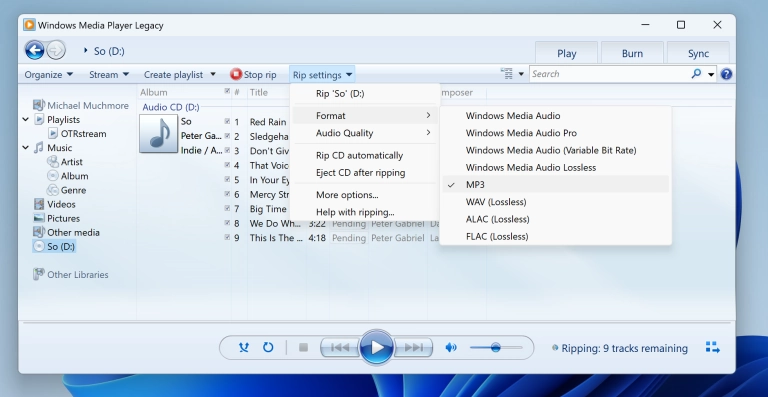Select WAV (Lossless) format
768x397 pixels.
(555, 202)
